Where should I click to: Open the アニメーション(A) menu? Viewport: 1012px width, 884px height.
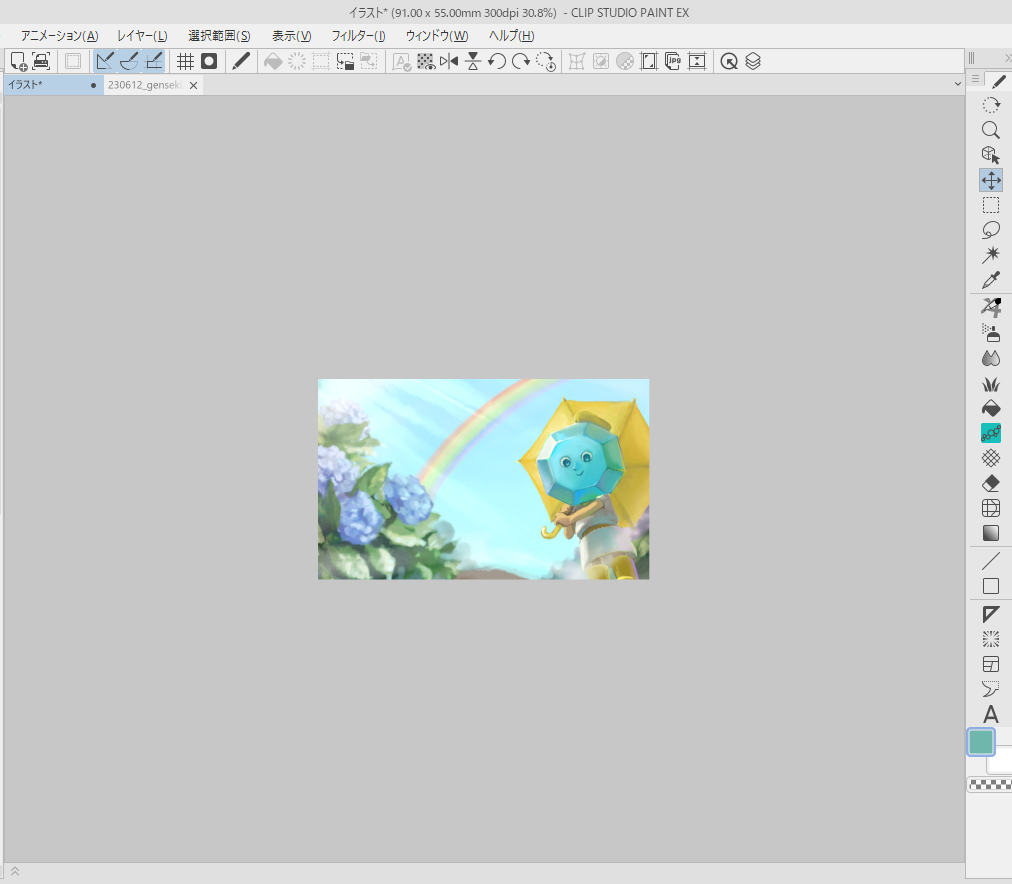click(x=59, y=36)
